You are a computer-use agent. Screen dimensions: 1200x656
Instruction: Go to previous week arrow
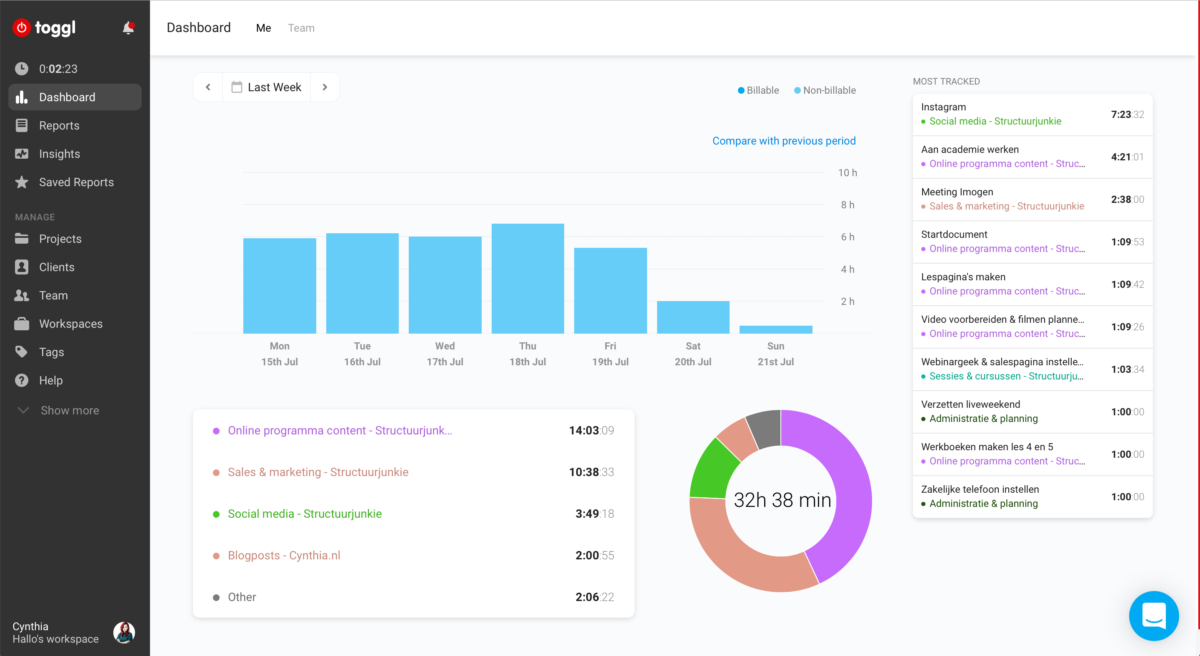tap(208, 87)
